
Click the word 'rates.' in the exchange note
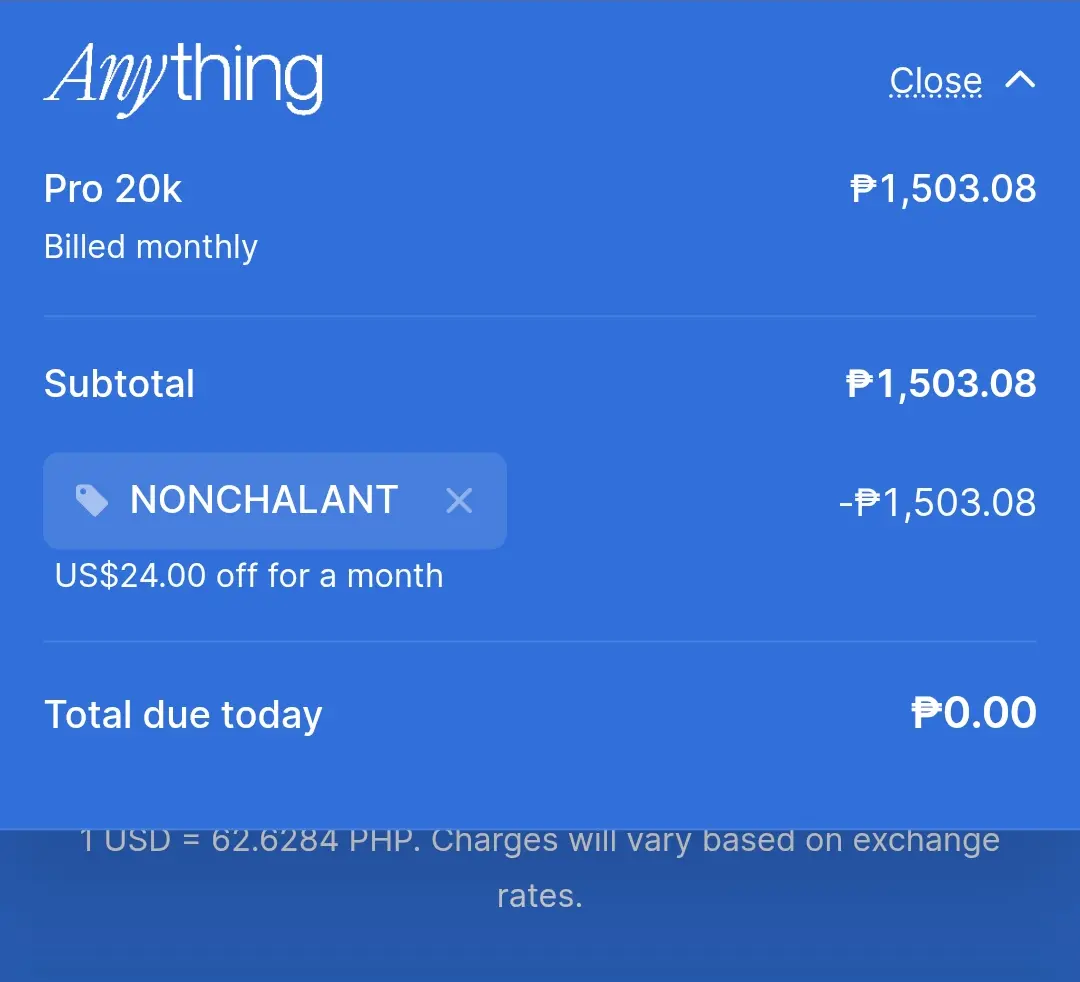pos(540,897)
